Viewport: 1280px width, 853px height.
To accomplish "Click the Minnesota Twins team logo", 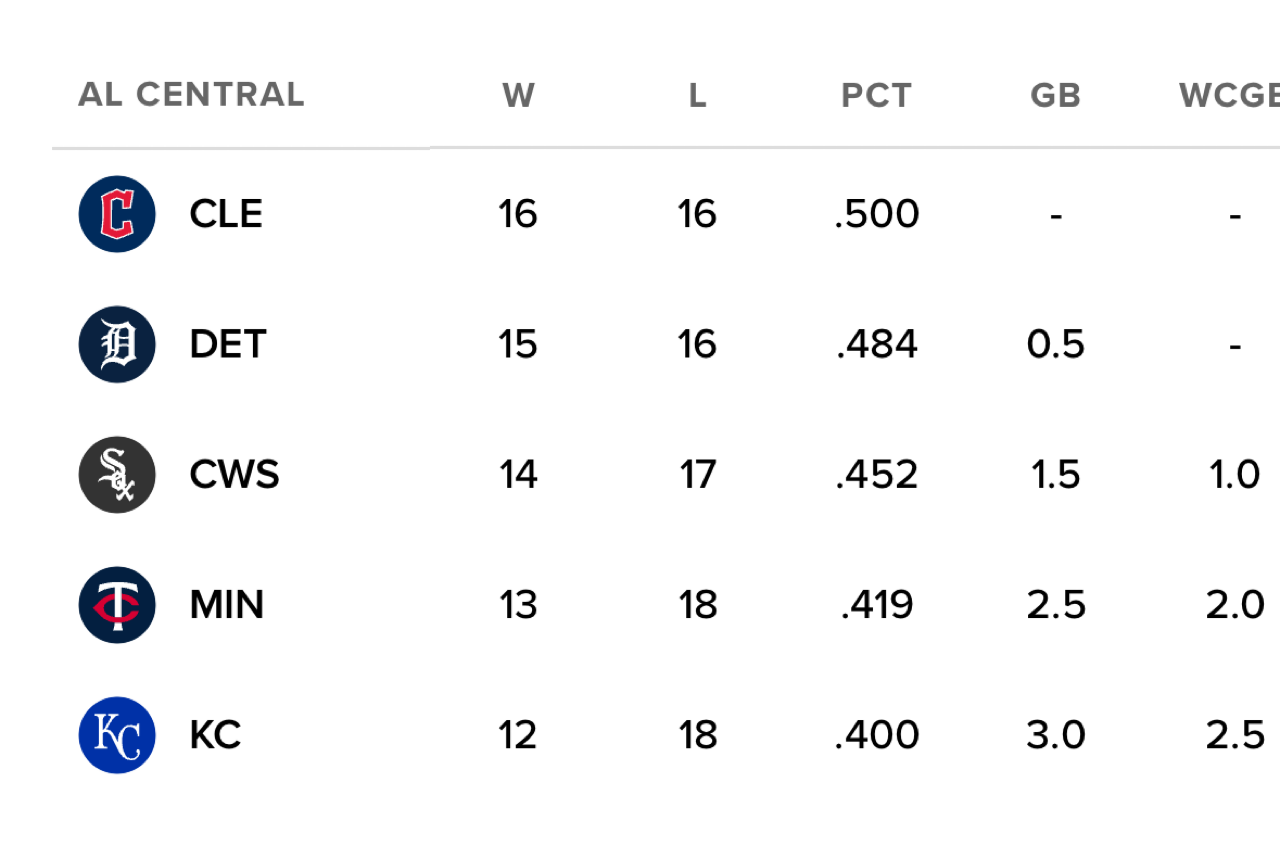I will coord(117,605).
